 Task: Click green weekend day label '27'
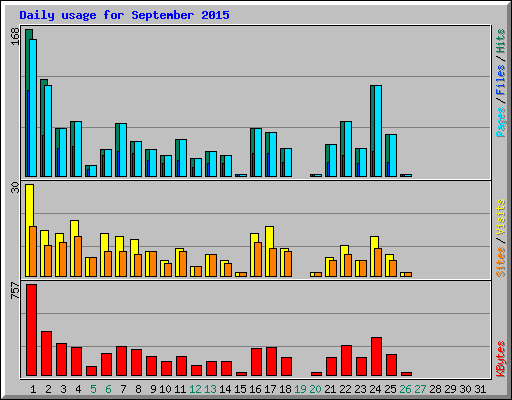tap(420, 389)
